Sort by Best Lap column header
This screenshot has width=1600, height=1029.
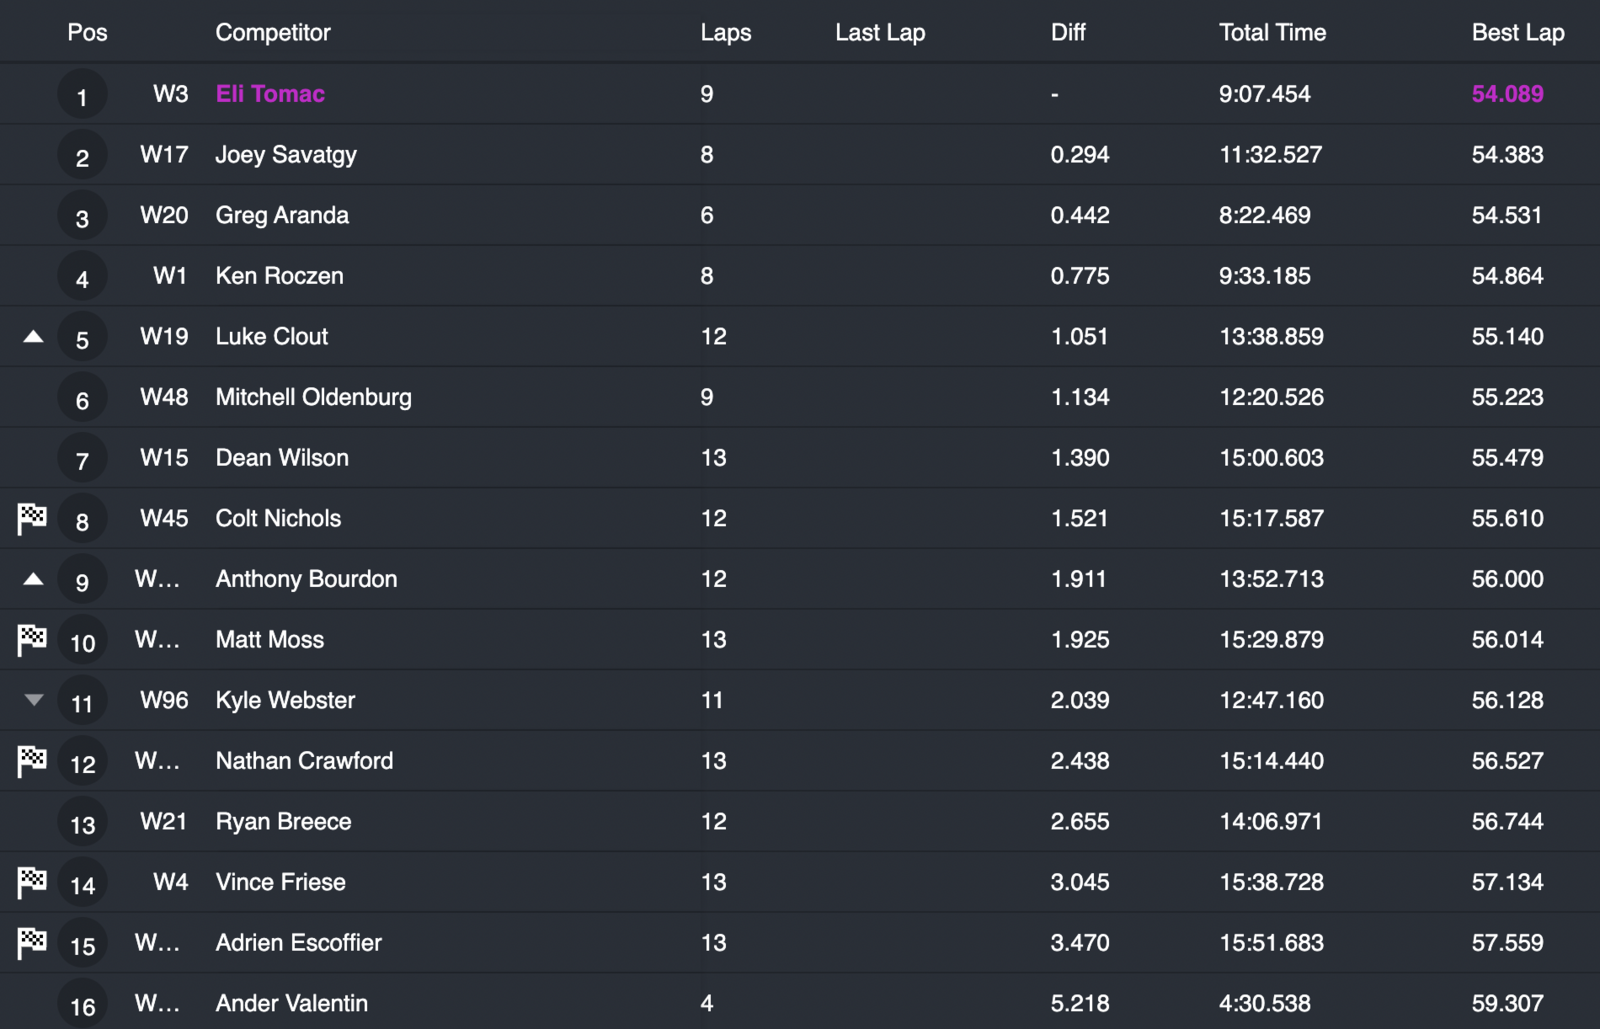point(1517,32)
